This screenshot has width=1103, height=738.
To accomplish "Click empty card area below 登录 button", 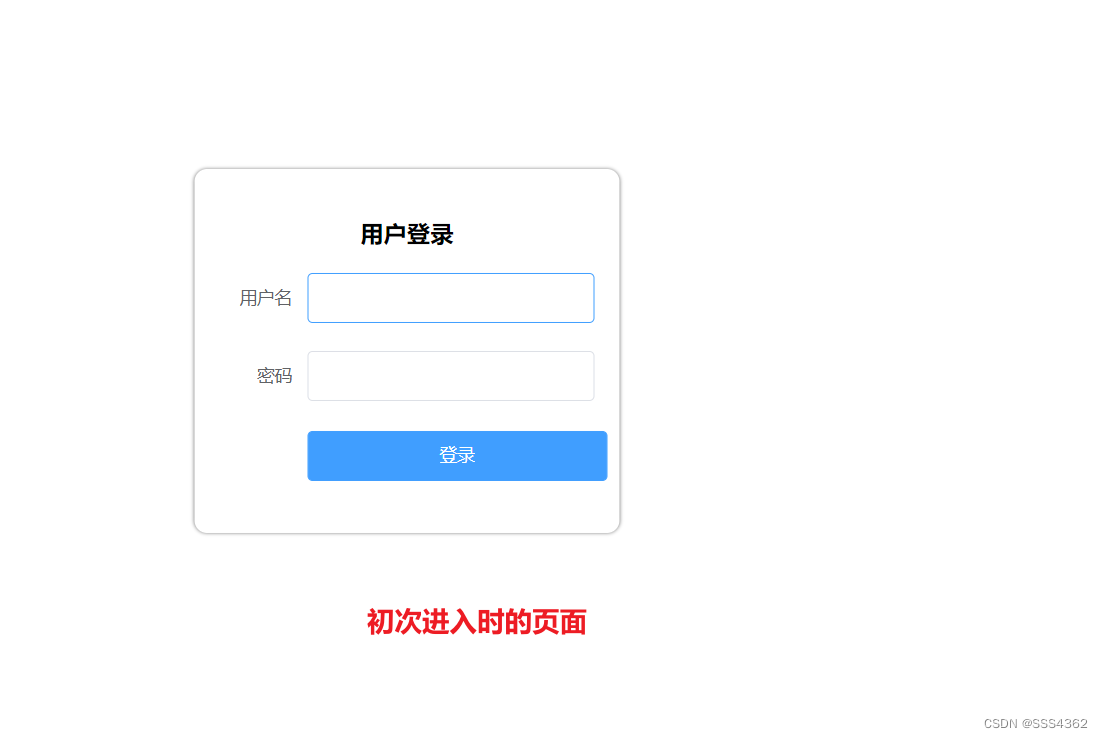I will pos(407,507).
